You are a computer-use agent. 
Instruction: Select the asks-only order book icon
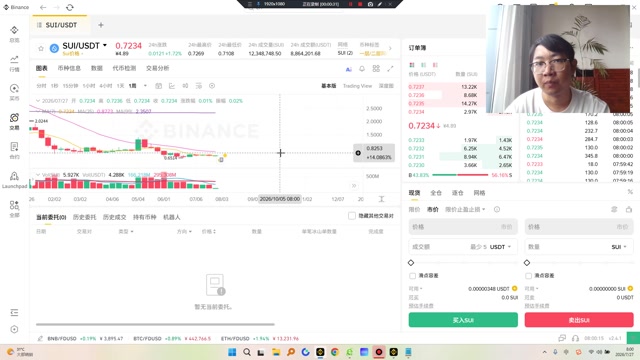(436, 65)
